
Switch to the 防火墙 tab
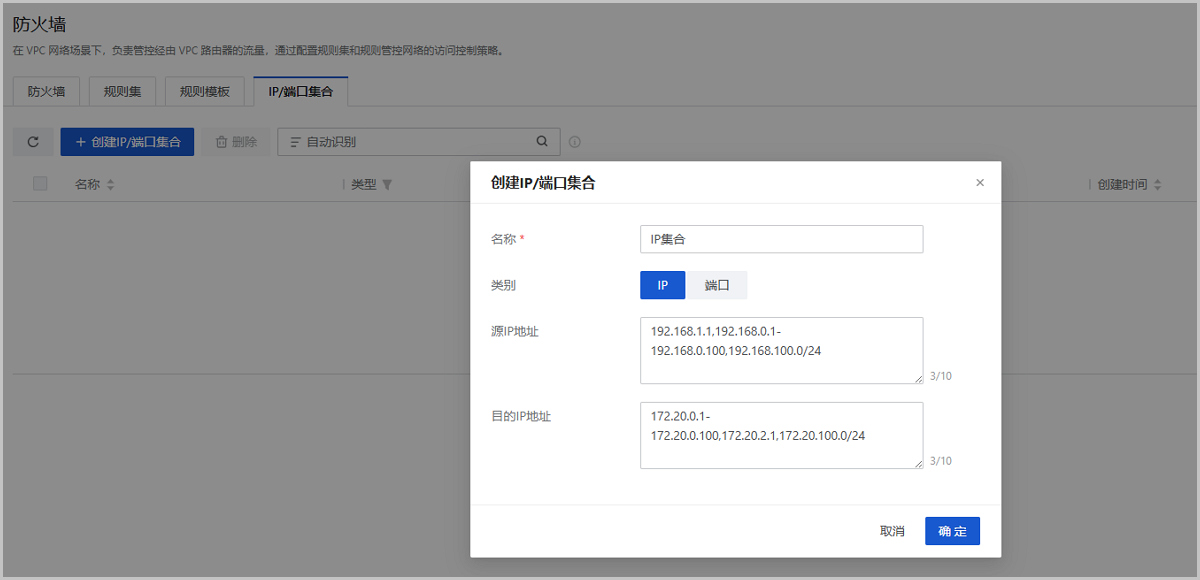pos(47,91)
